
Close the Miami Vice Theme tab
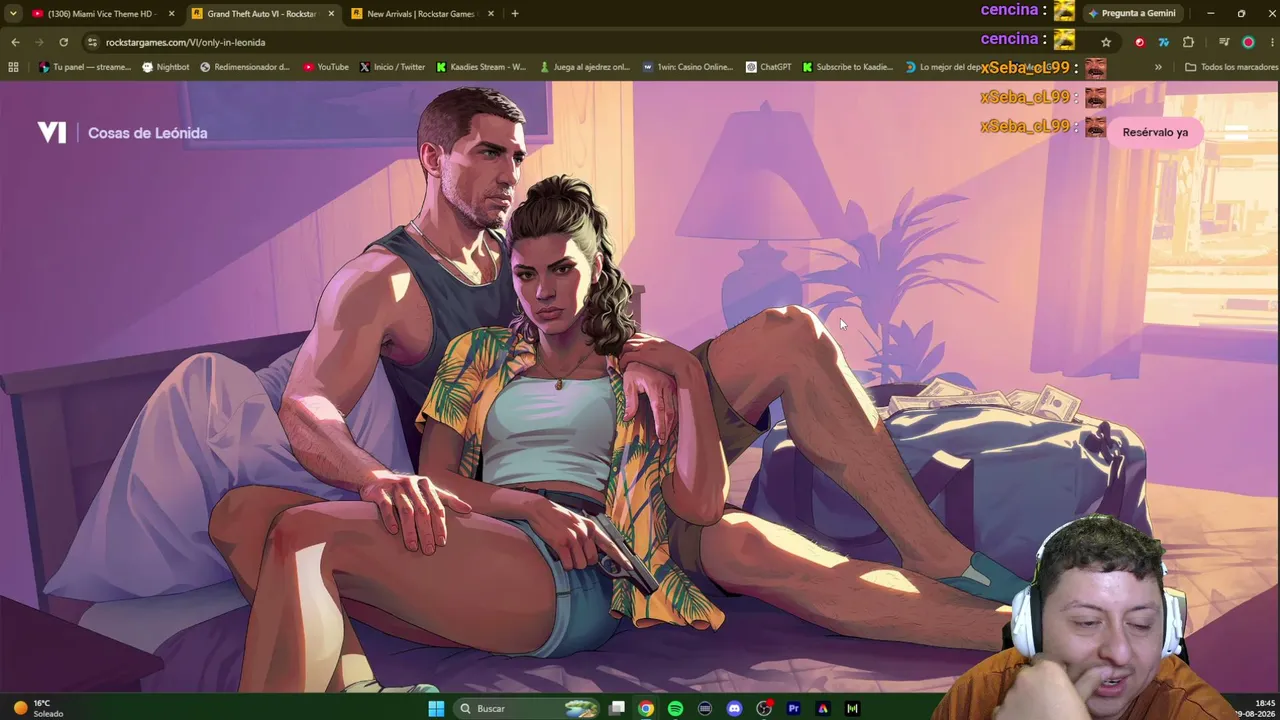click(171, 14)
